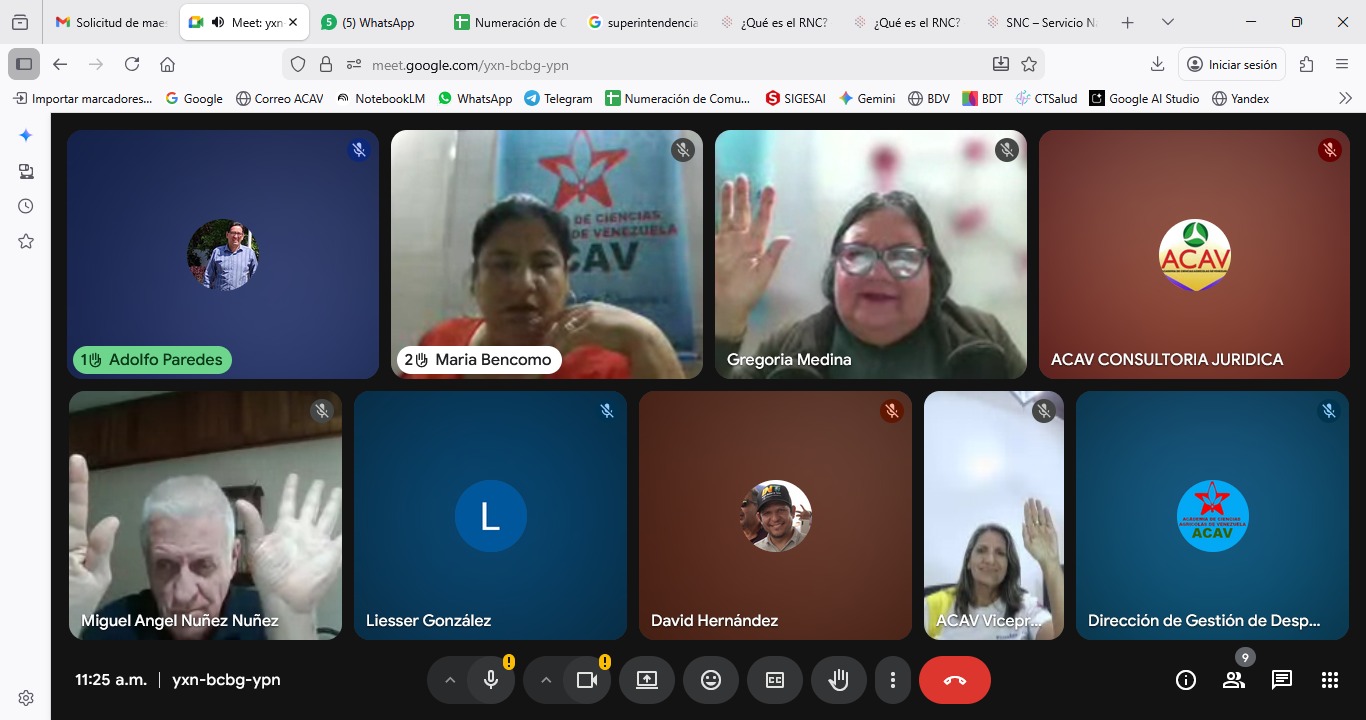Image resolution: width=1366 pixels, height=720 pixels.
Task: Toggle the microphone on or off
Action: (x=490, y=680)
